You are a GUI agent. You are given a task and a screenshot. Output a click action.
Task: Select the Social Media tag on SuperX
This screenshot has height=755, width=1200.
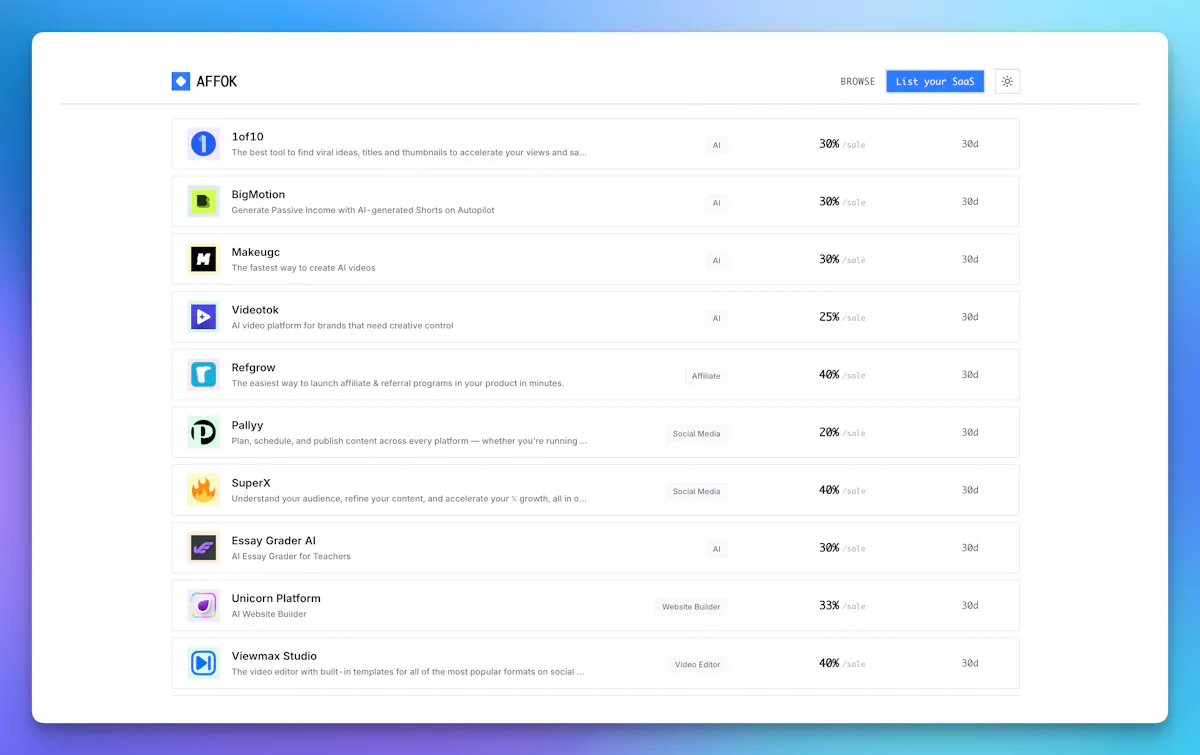(697, 491)
